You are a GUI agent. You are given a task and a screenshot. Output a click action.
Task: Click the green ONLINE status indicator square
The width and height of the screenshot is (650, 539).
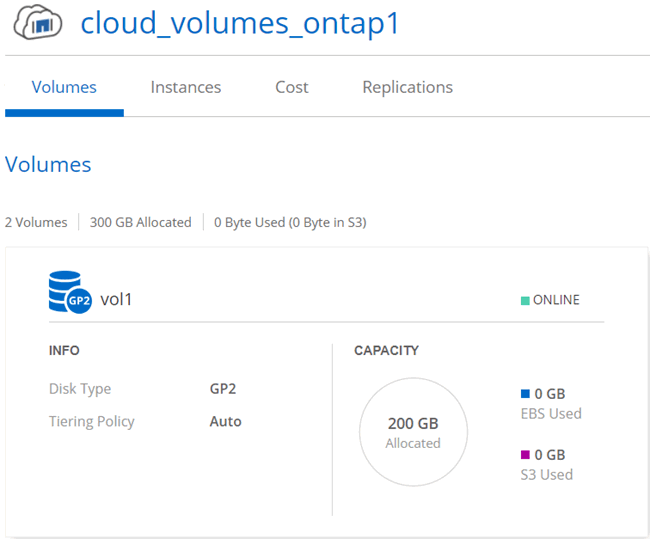(525, 300)
